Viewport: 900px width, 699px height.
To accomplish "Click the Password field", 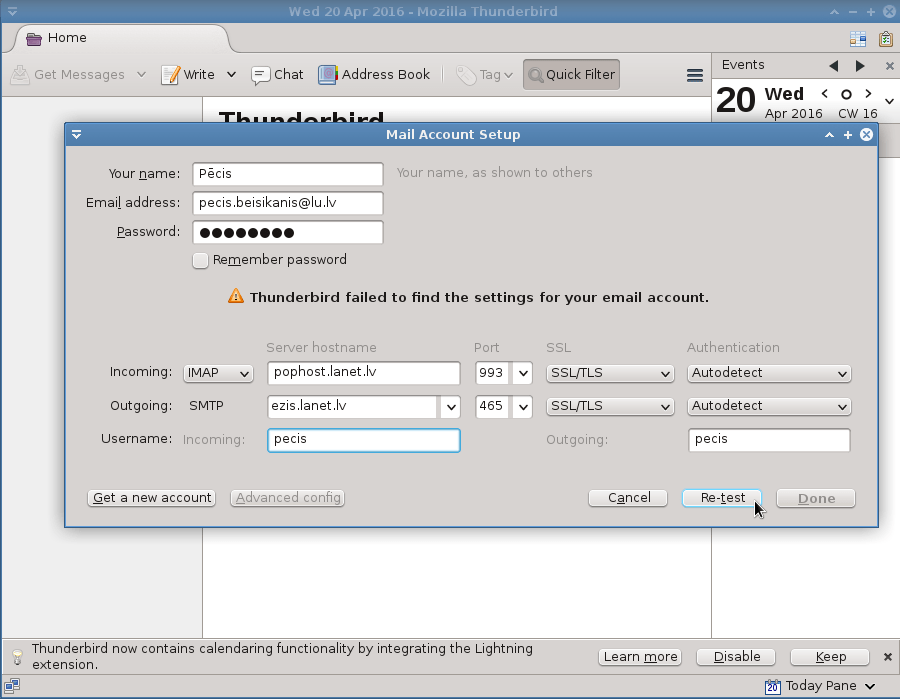I will pyautogui.click(x=288, y=232).
